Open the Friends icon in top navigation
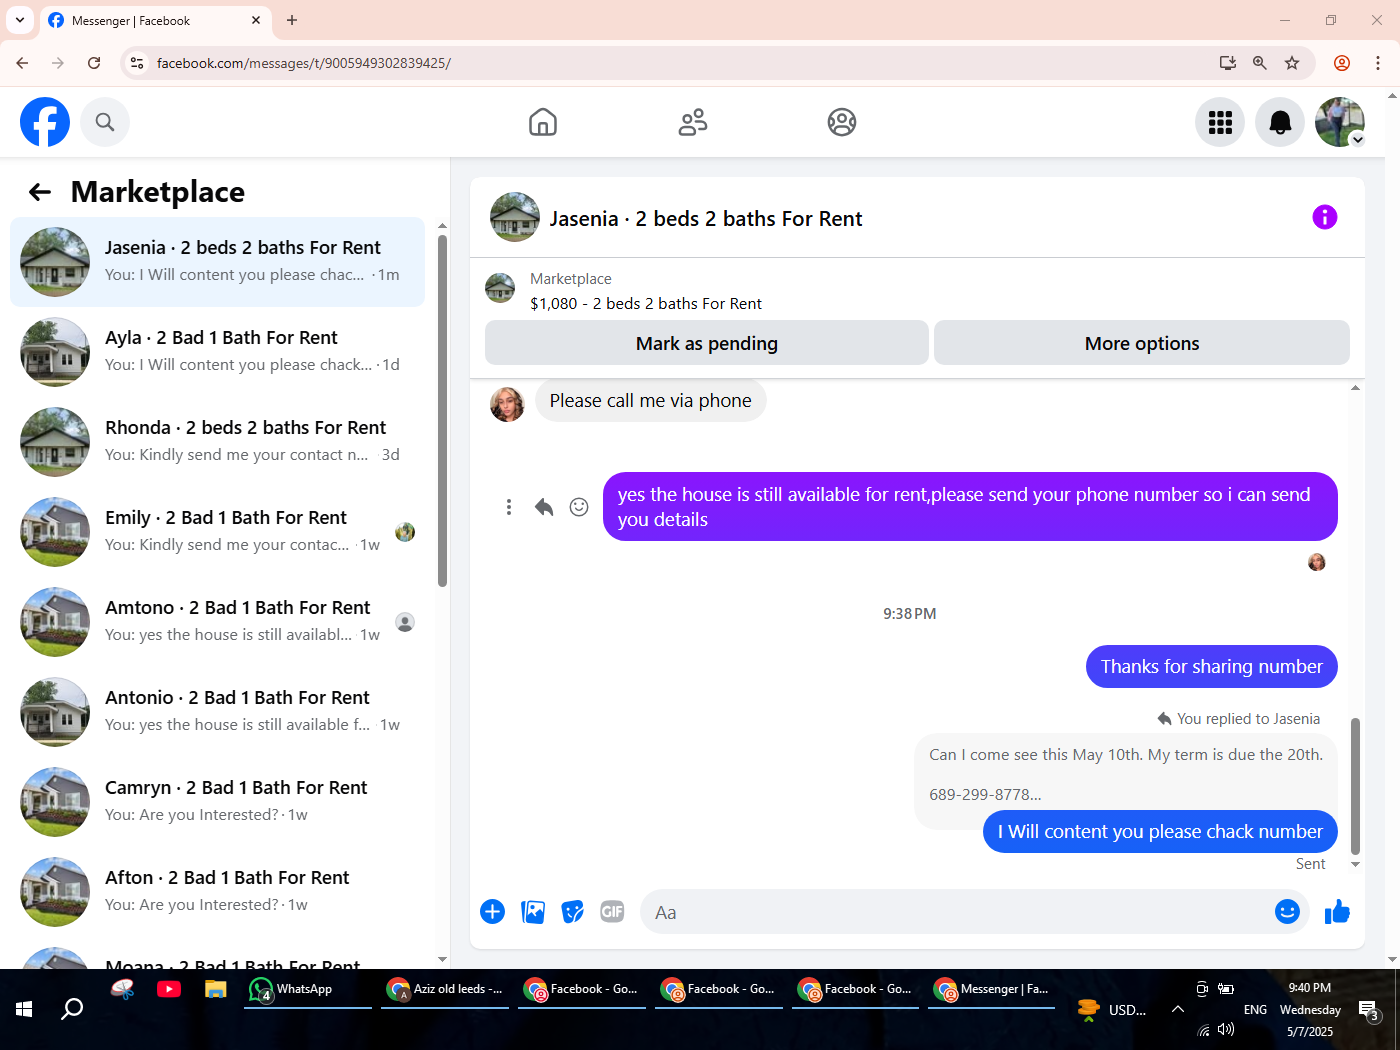The height and width of the screenshot is (1050, 1400). click(x=692, y=122)
